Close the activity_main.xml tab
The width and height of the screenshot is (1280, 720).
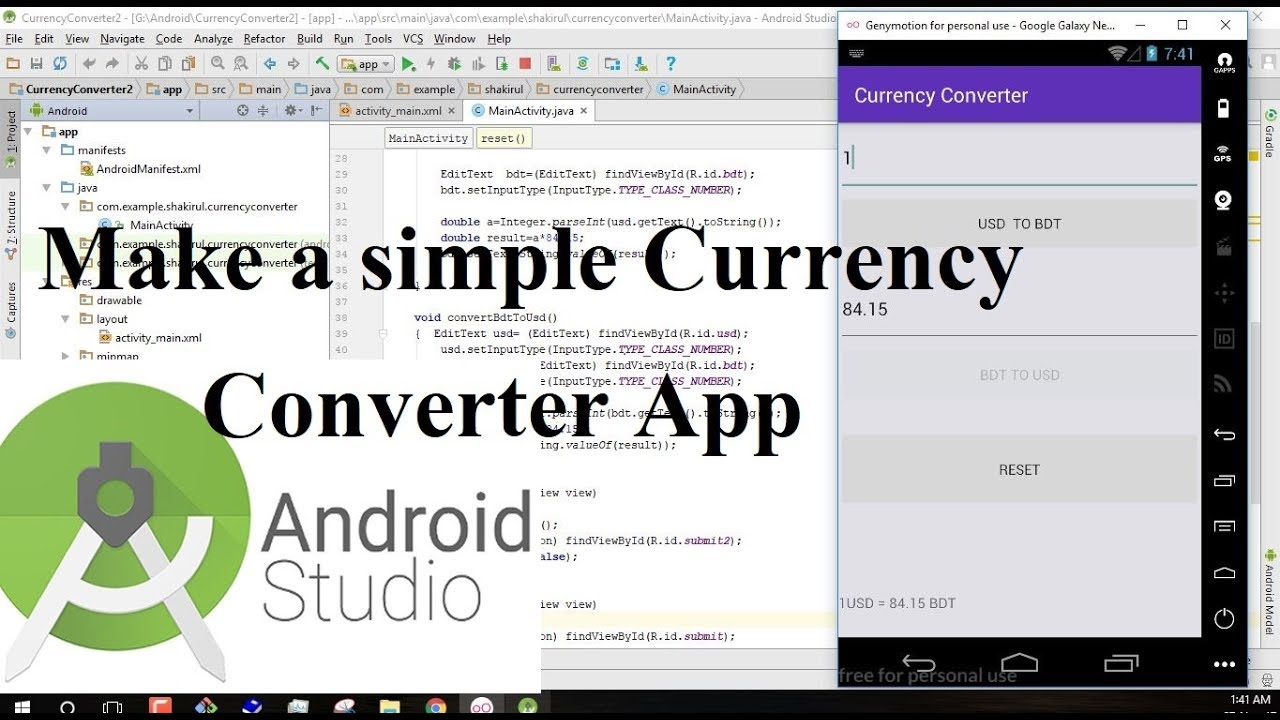click(x=451, y=111)
